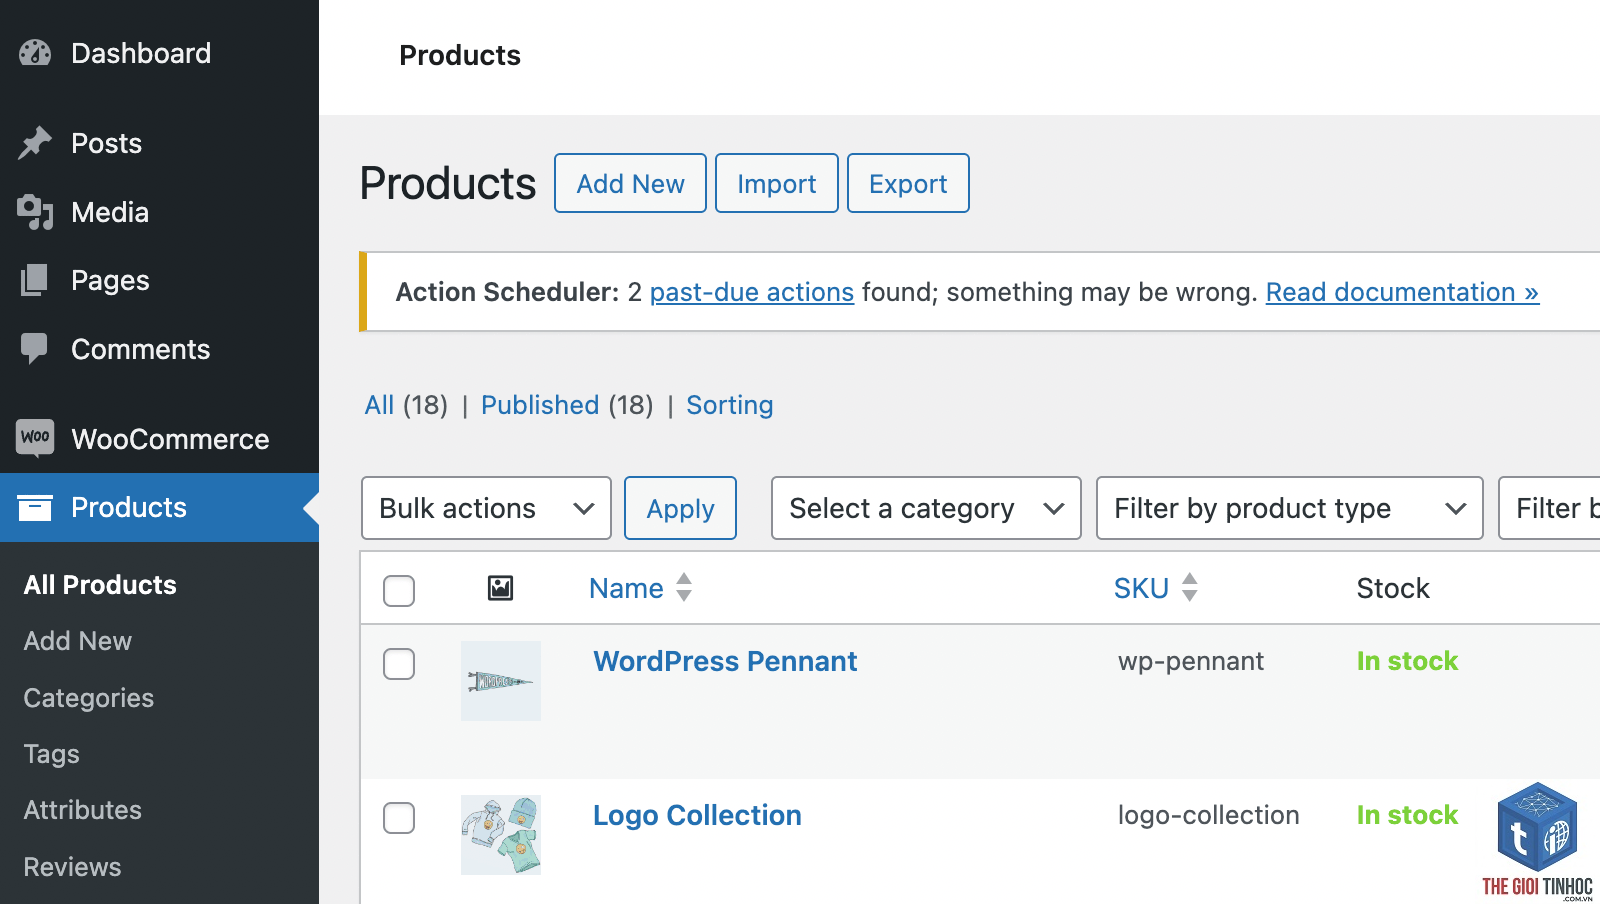Check the Logo Collection row checkbox

399,818
